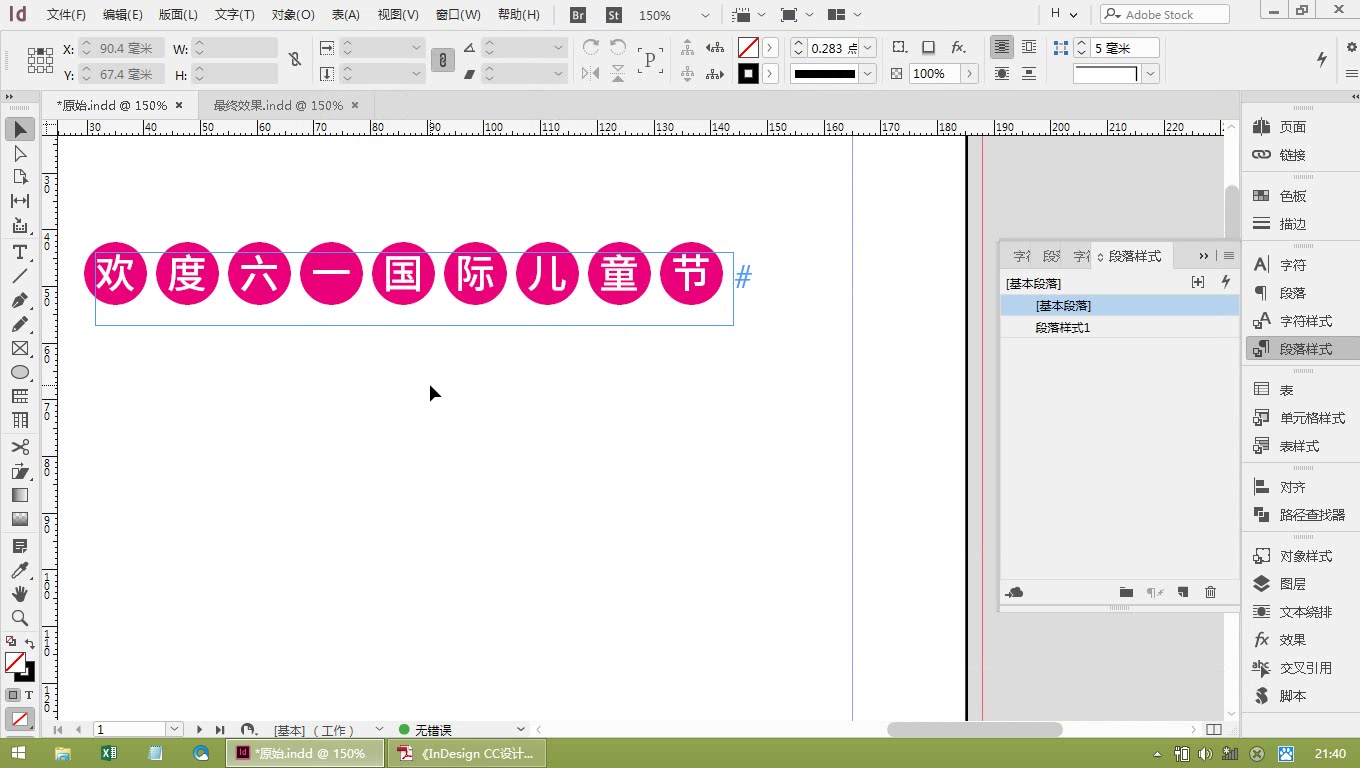Open the Pages panel

1294,127
